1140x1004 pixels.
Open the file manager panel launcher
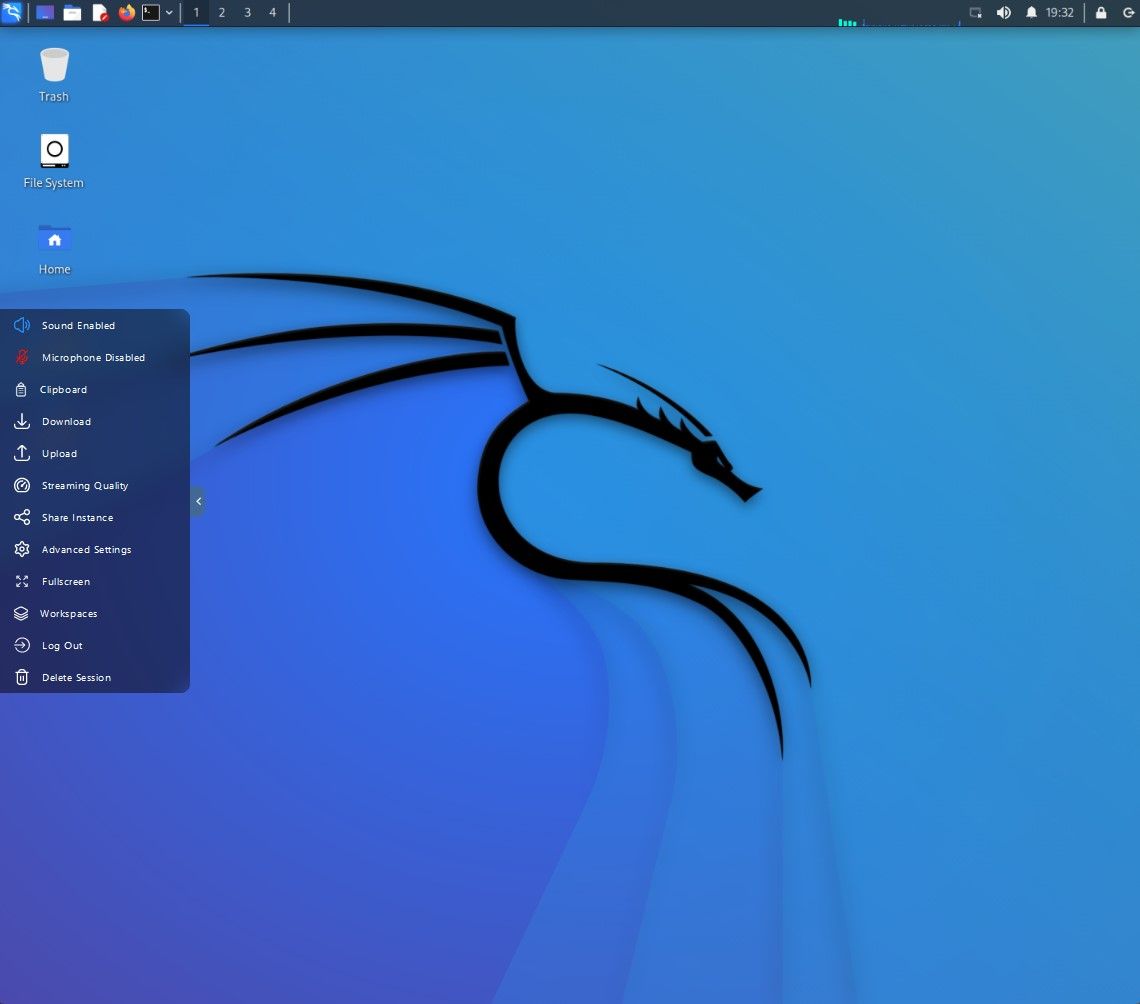coord(72,13)
